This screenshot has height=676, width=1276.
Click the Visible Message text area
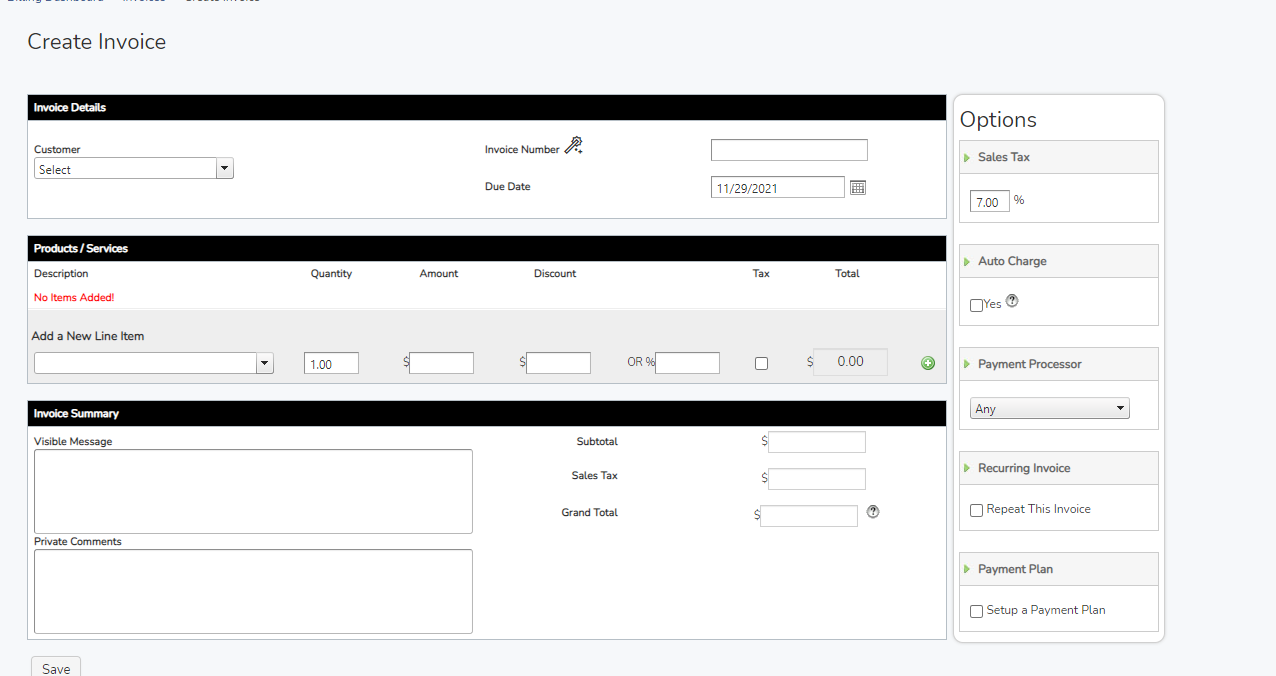[253, 491]
